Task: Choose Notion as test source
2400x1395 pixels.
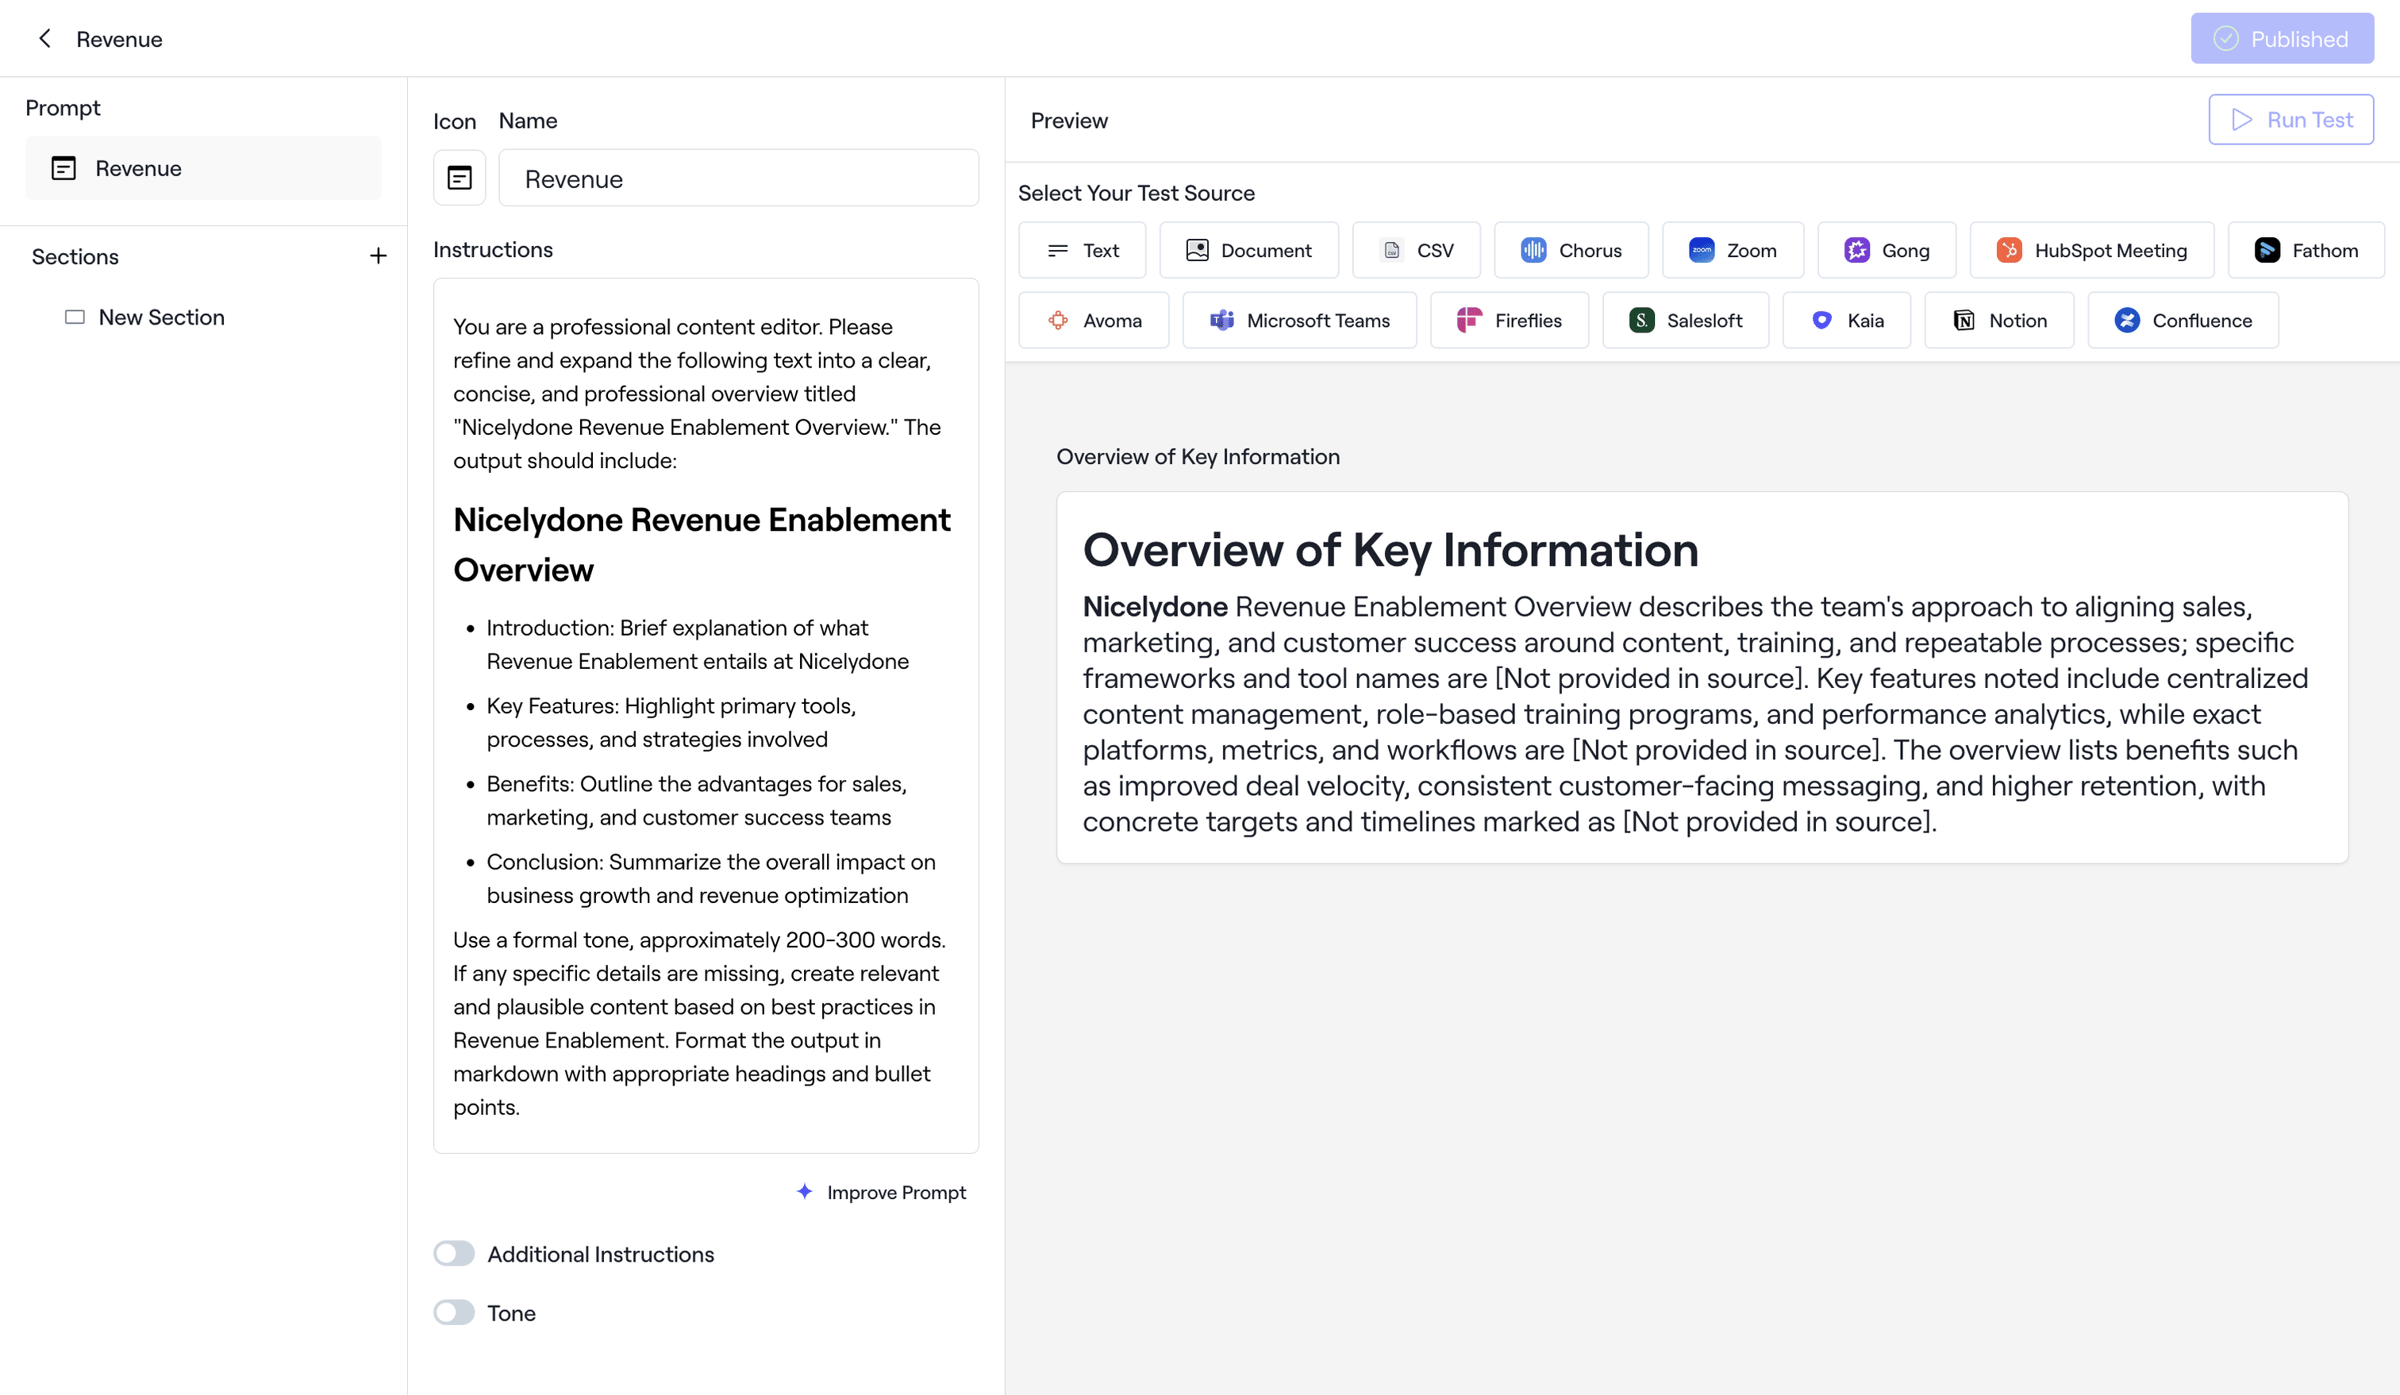Action: coord(1999,320)
